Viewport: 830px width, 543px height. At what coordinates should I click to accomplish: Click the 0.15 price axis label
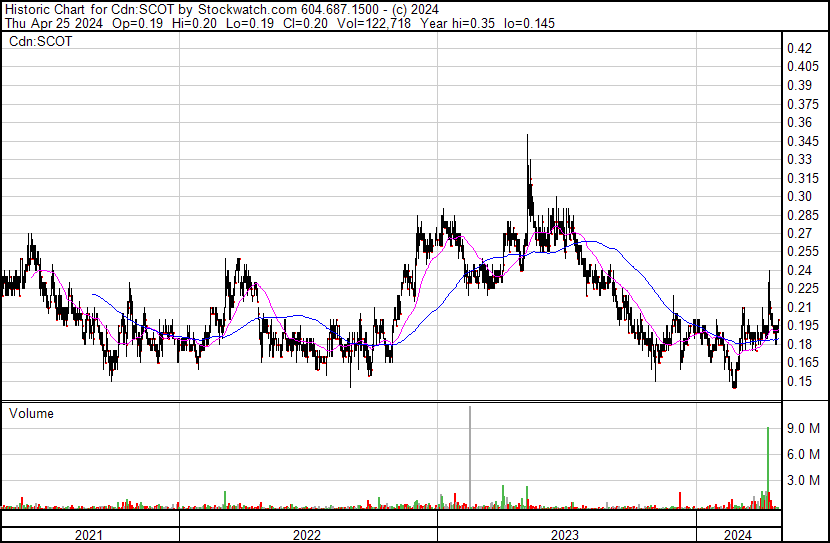coord(799,381)
